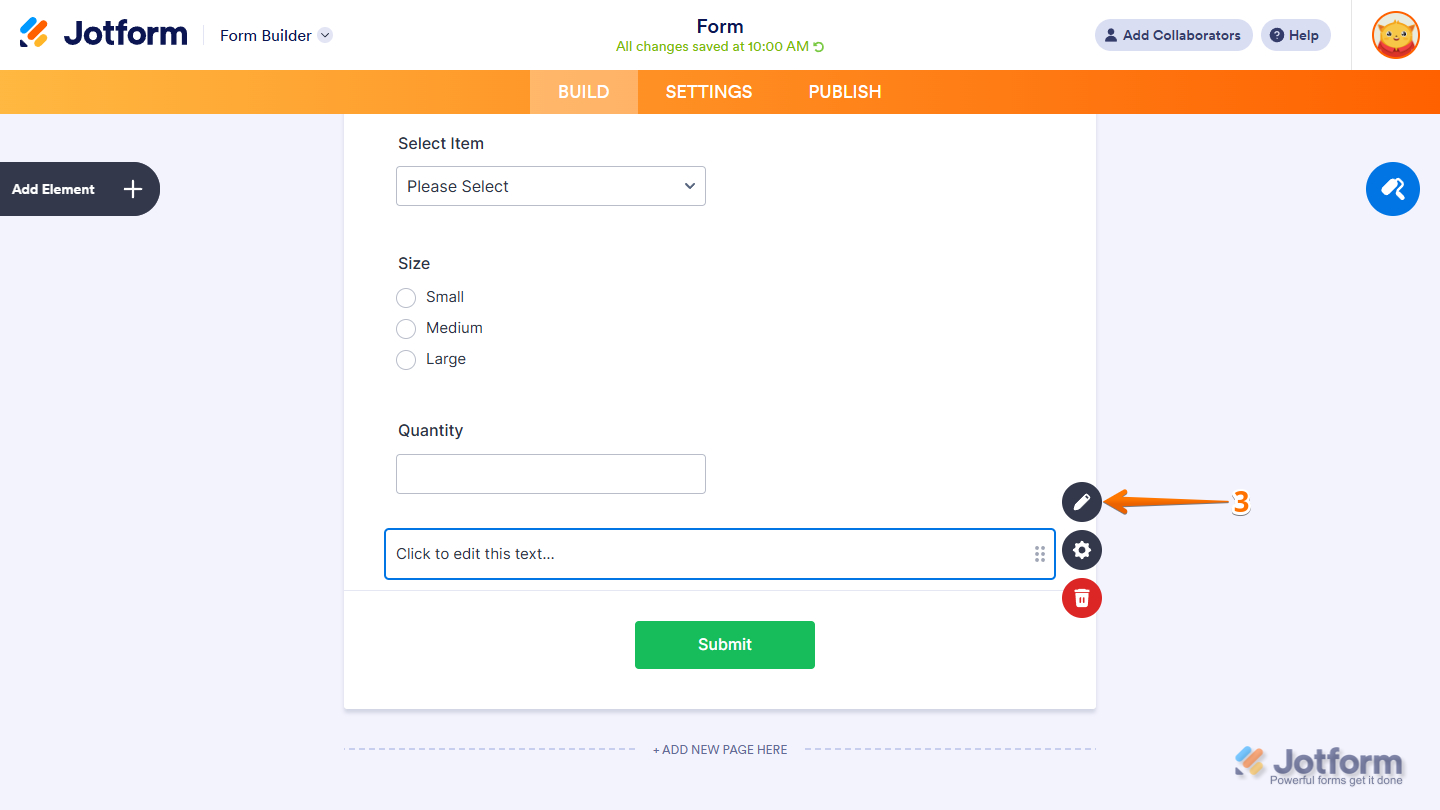Select Large under Size
The width and height of the screenshot is (1440, 810).
tap(406, 359)
